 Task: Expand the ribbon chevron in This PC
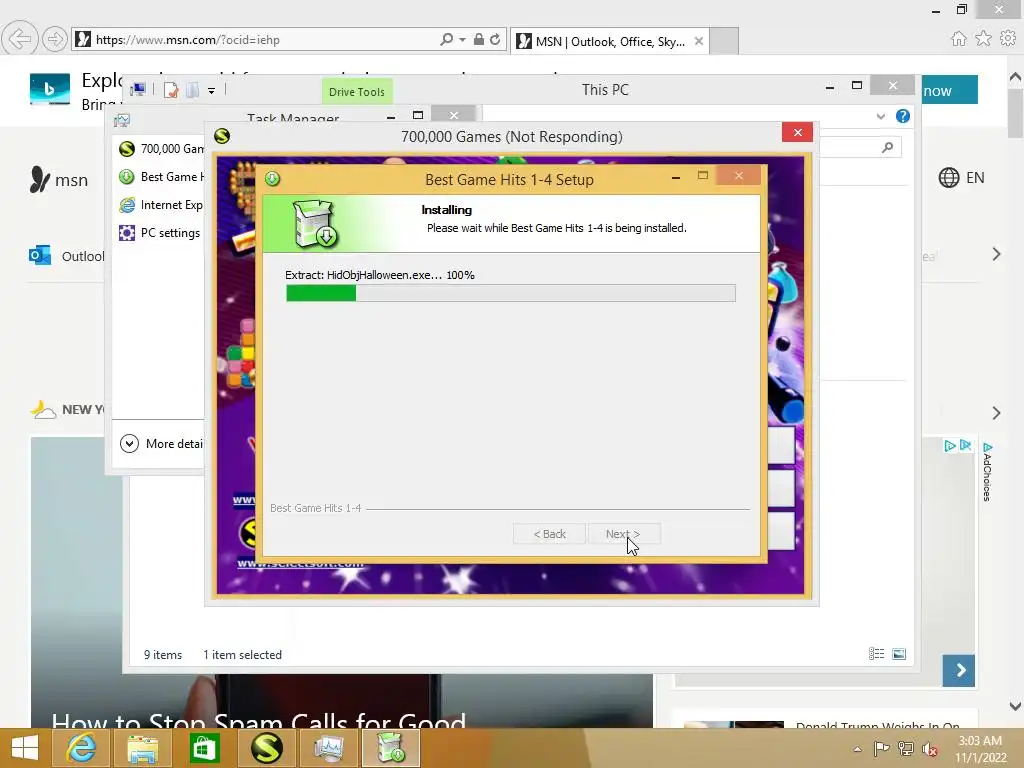pos(880,116)
